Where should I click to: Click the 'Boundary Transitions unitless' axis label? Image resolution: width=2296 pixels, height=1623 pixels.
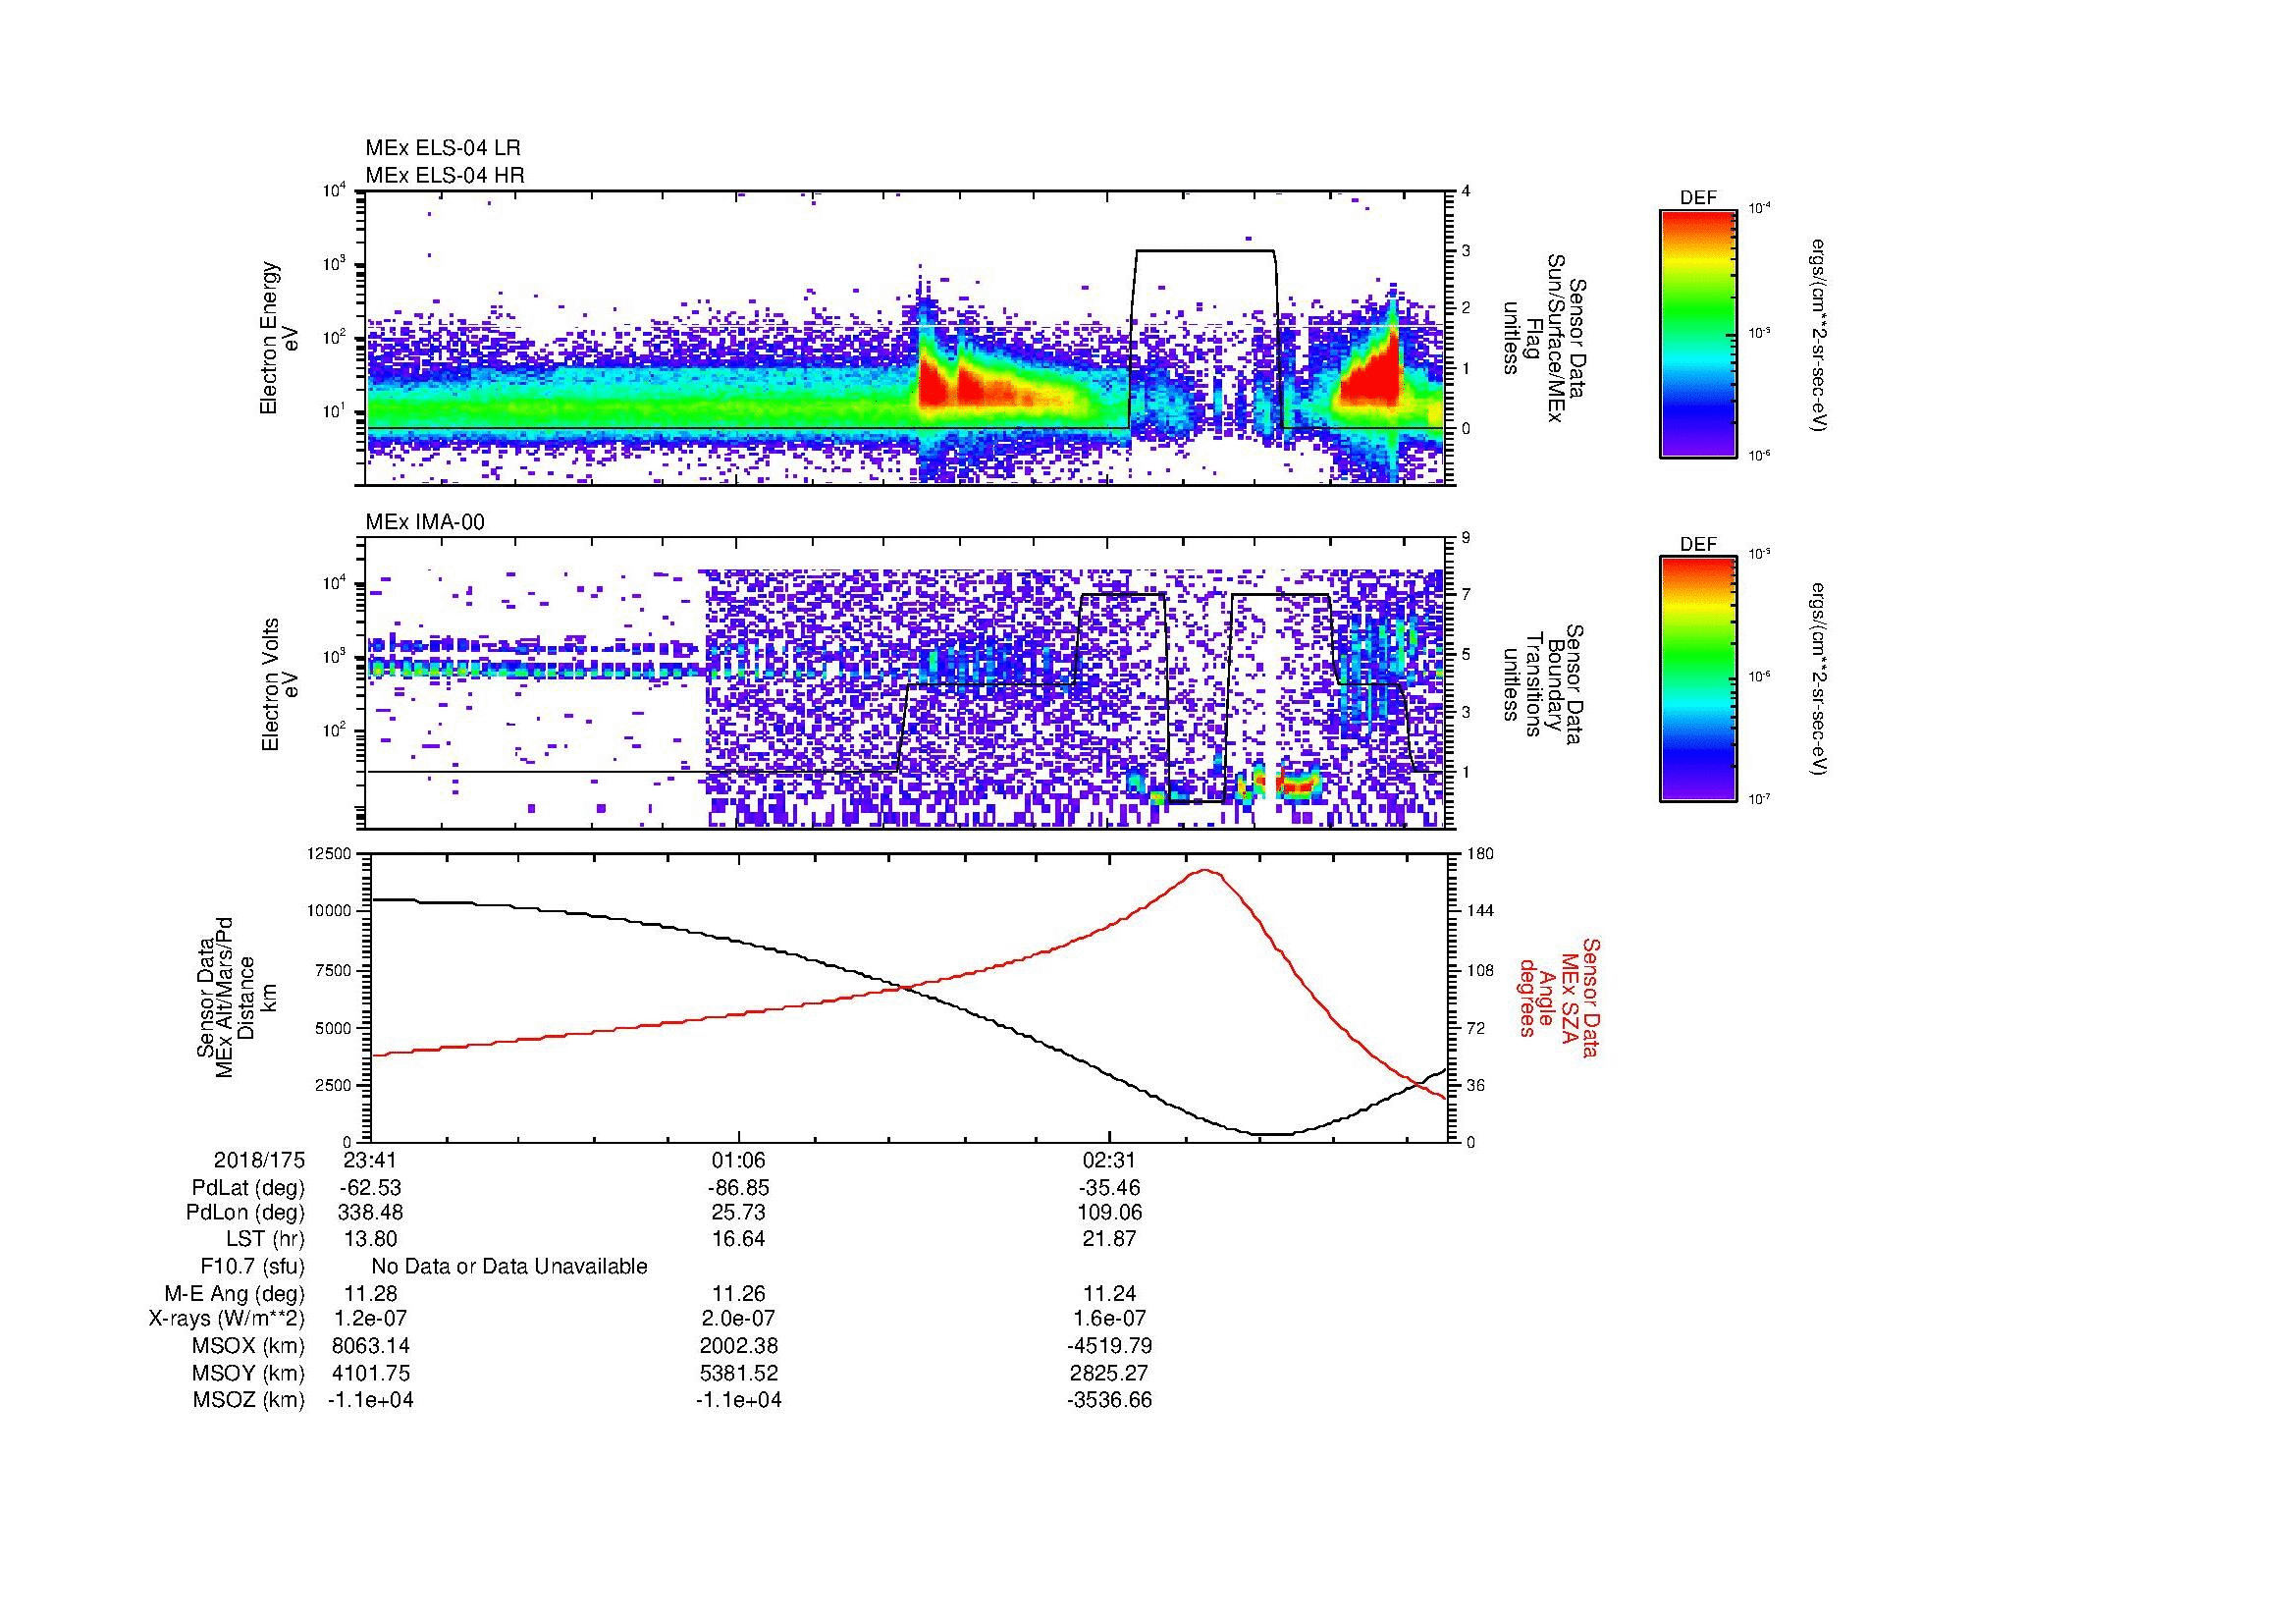click(x=1542, y=686)
